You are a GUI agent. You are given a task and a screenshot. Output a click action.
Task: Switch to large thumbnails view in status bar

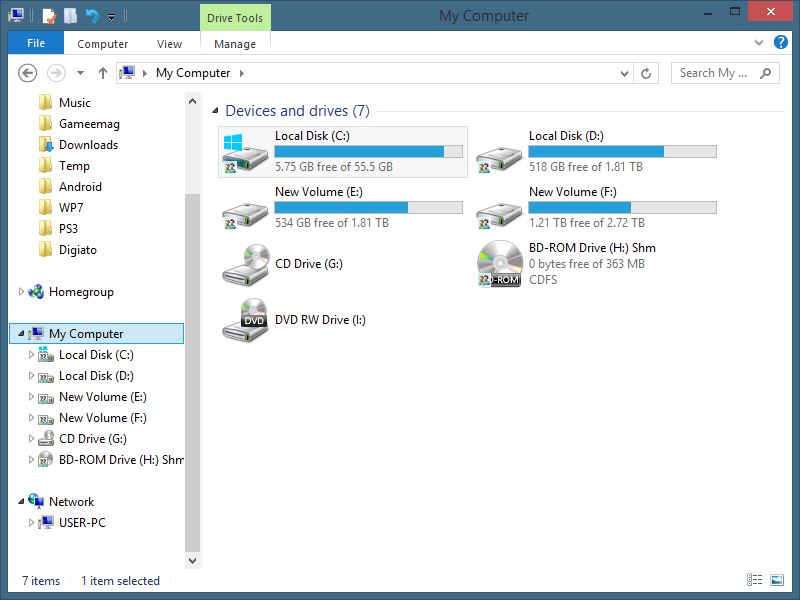[x=776, y=580]
